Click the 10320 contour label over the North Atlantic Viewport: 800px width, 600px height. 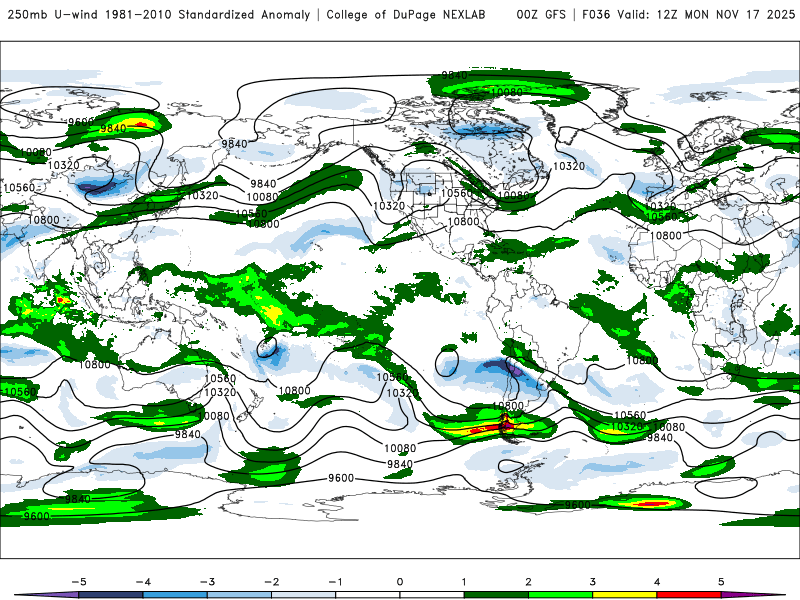[569, 166]
